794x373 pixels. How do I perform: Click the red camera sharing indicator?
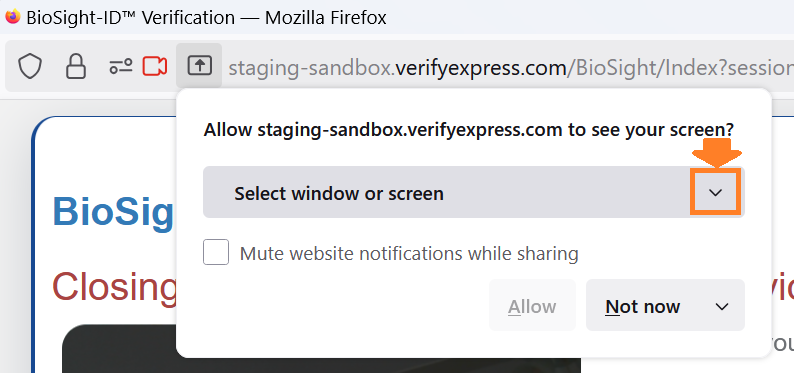point(154,66)
